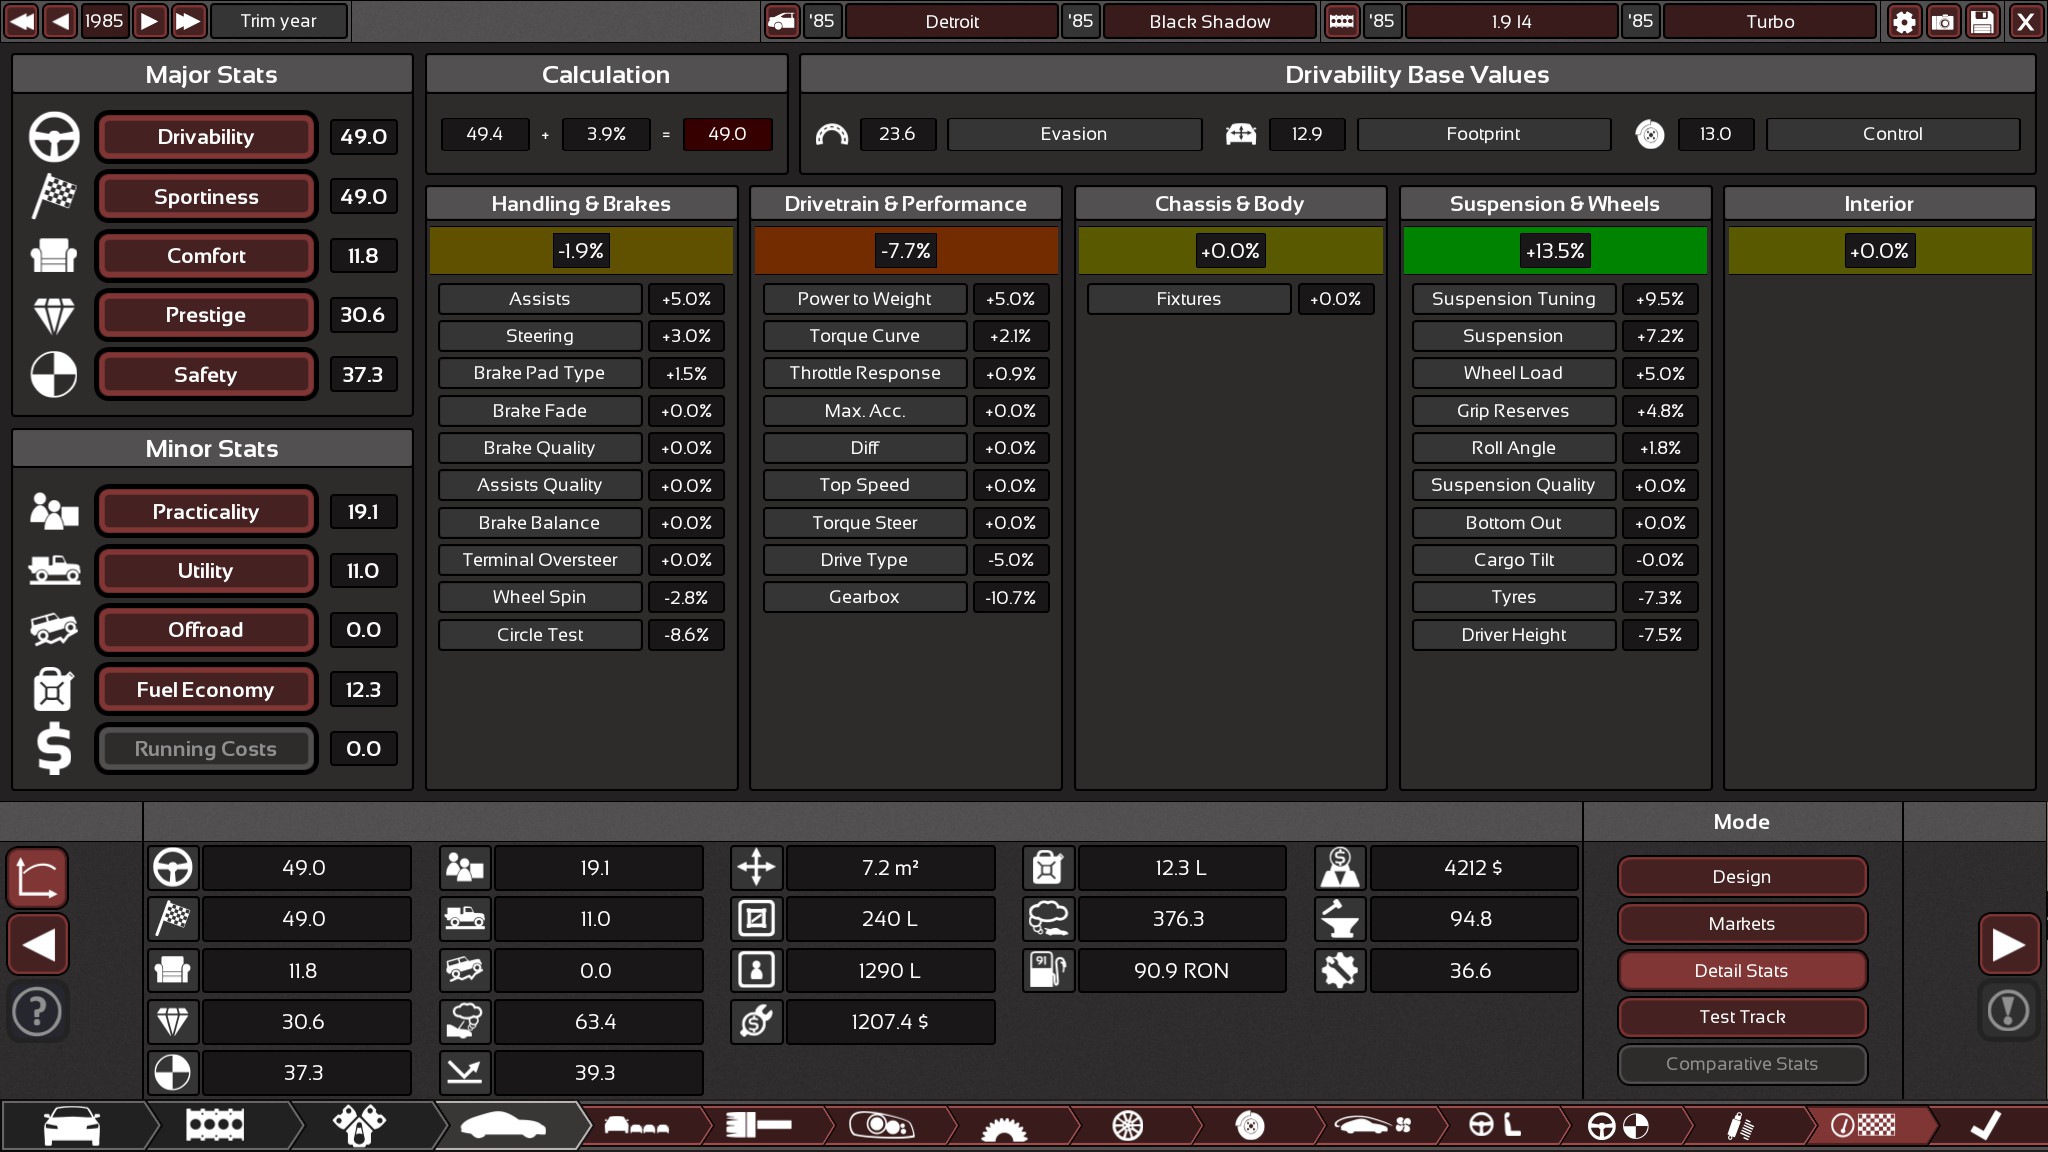Select the Offroad minor stat
Image resolution: width=2048 pixels, height=1152 pixels.
205,630
